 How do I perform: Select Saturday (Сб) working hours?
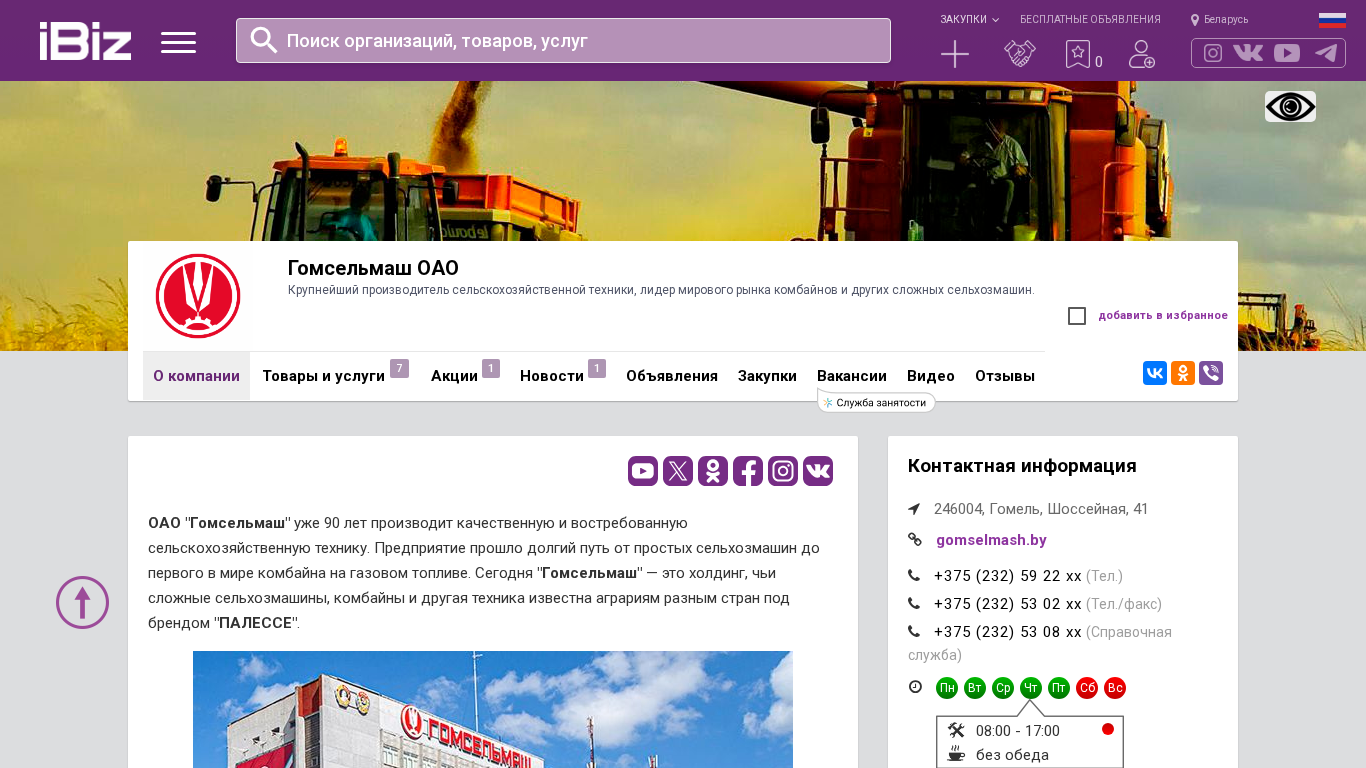click(1087, 688)
